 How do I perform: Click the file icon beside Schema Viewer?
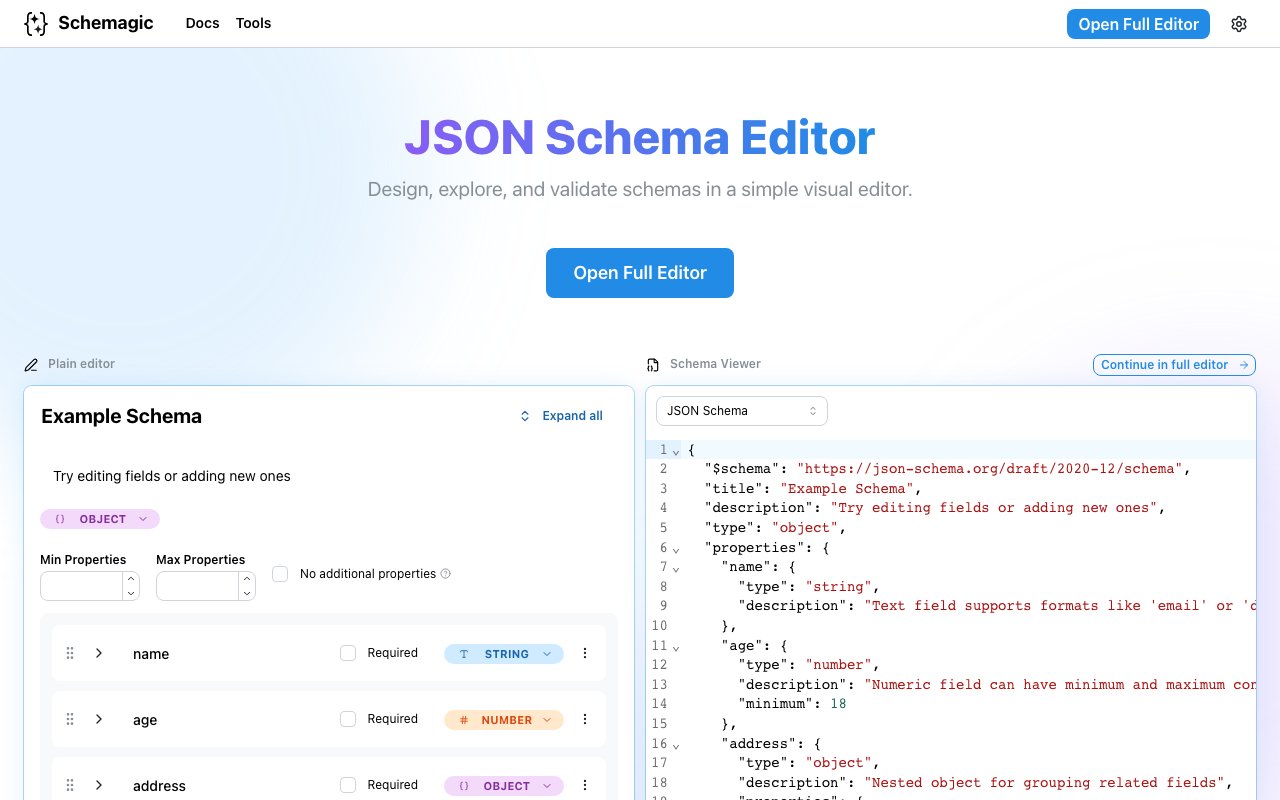point(653,365)
